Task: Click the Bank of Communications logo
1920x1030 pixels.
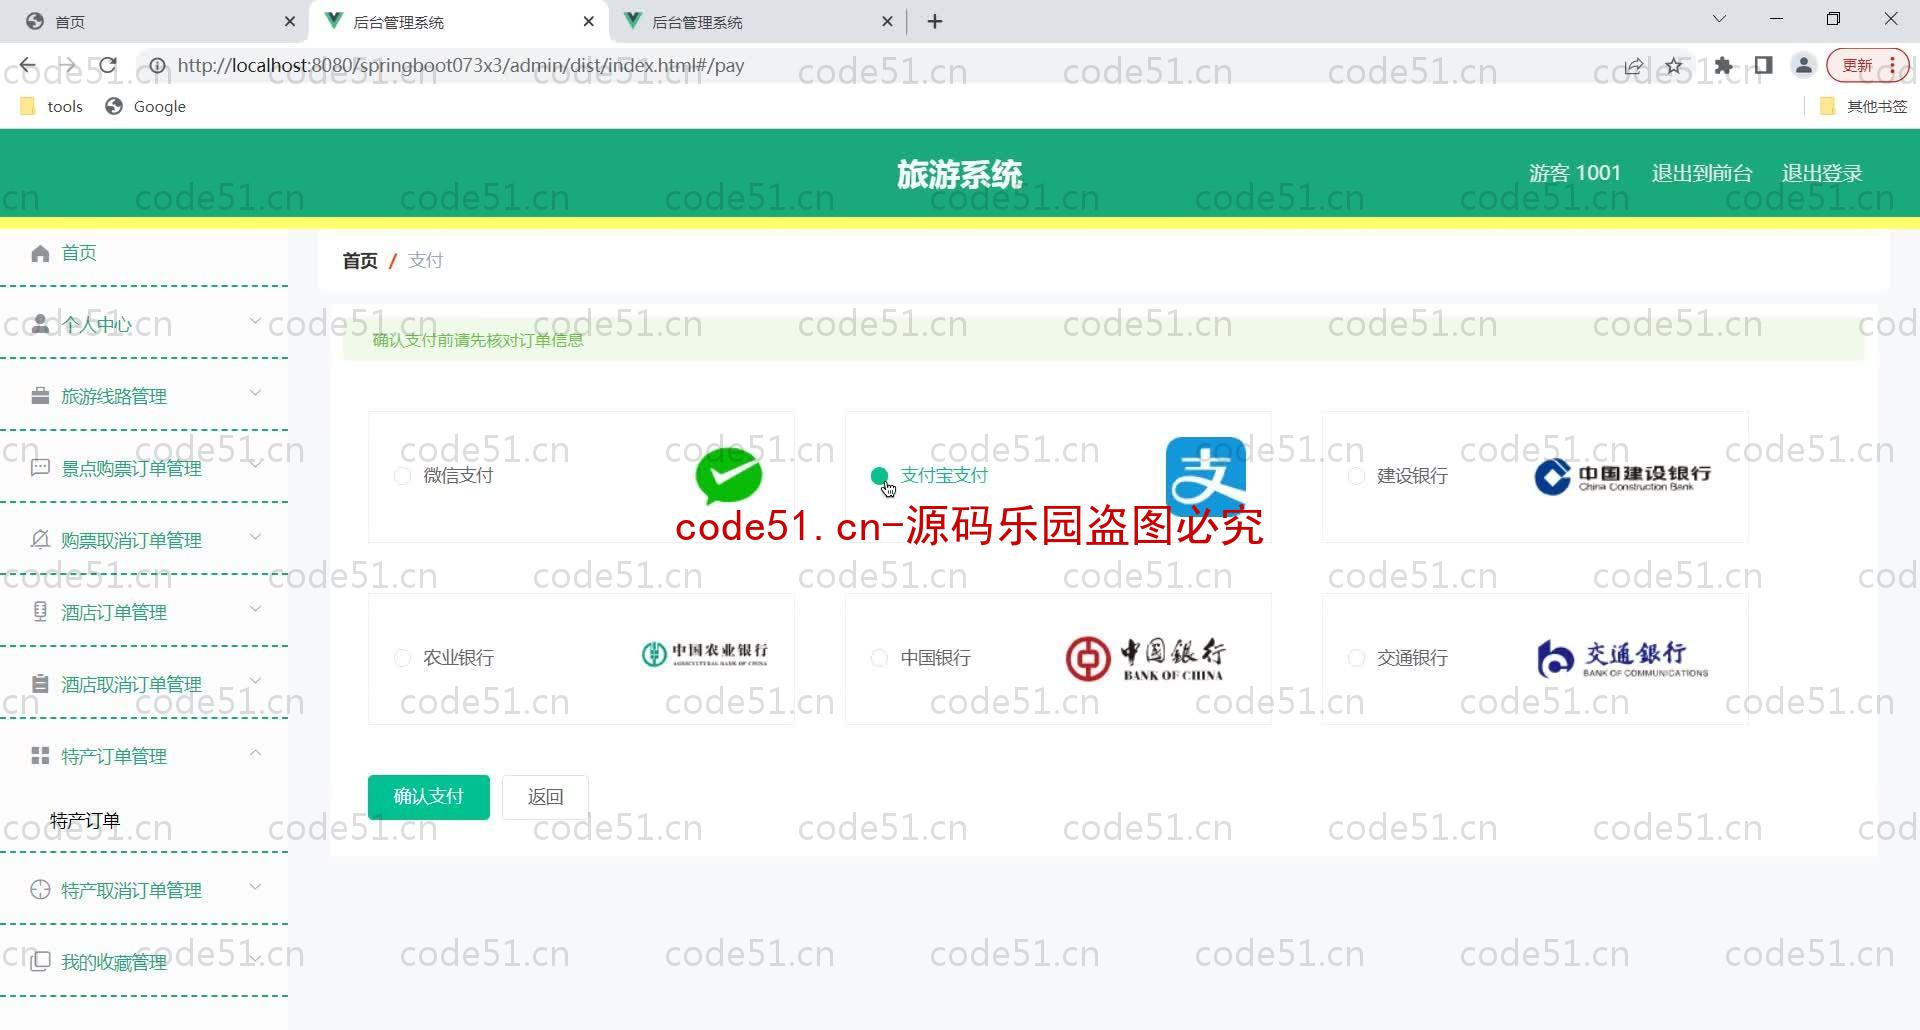Action: [1622, 659]
